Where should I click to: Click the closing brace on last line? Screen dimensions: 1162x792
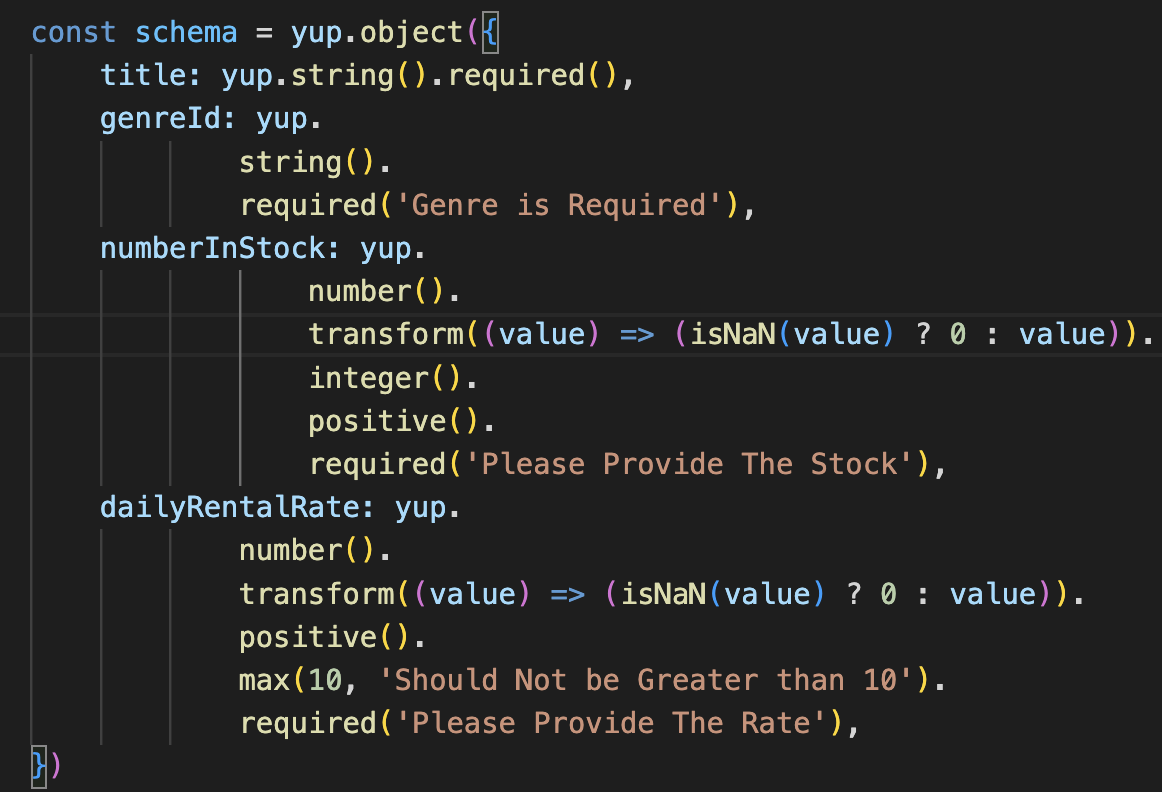(37, 766)
